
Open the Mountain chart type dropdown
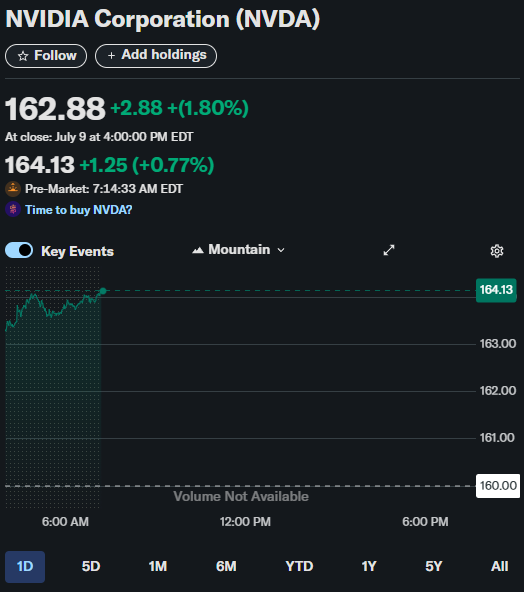click(x=239, y=250)
